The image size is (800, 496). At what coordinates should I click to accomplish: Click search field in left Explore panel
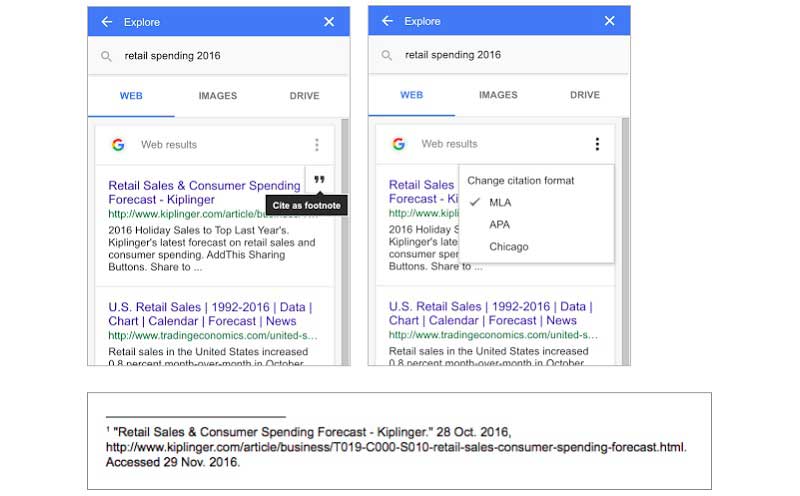coord(218,56)
